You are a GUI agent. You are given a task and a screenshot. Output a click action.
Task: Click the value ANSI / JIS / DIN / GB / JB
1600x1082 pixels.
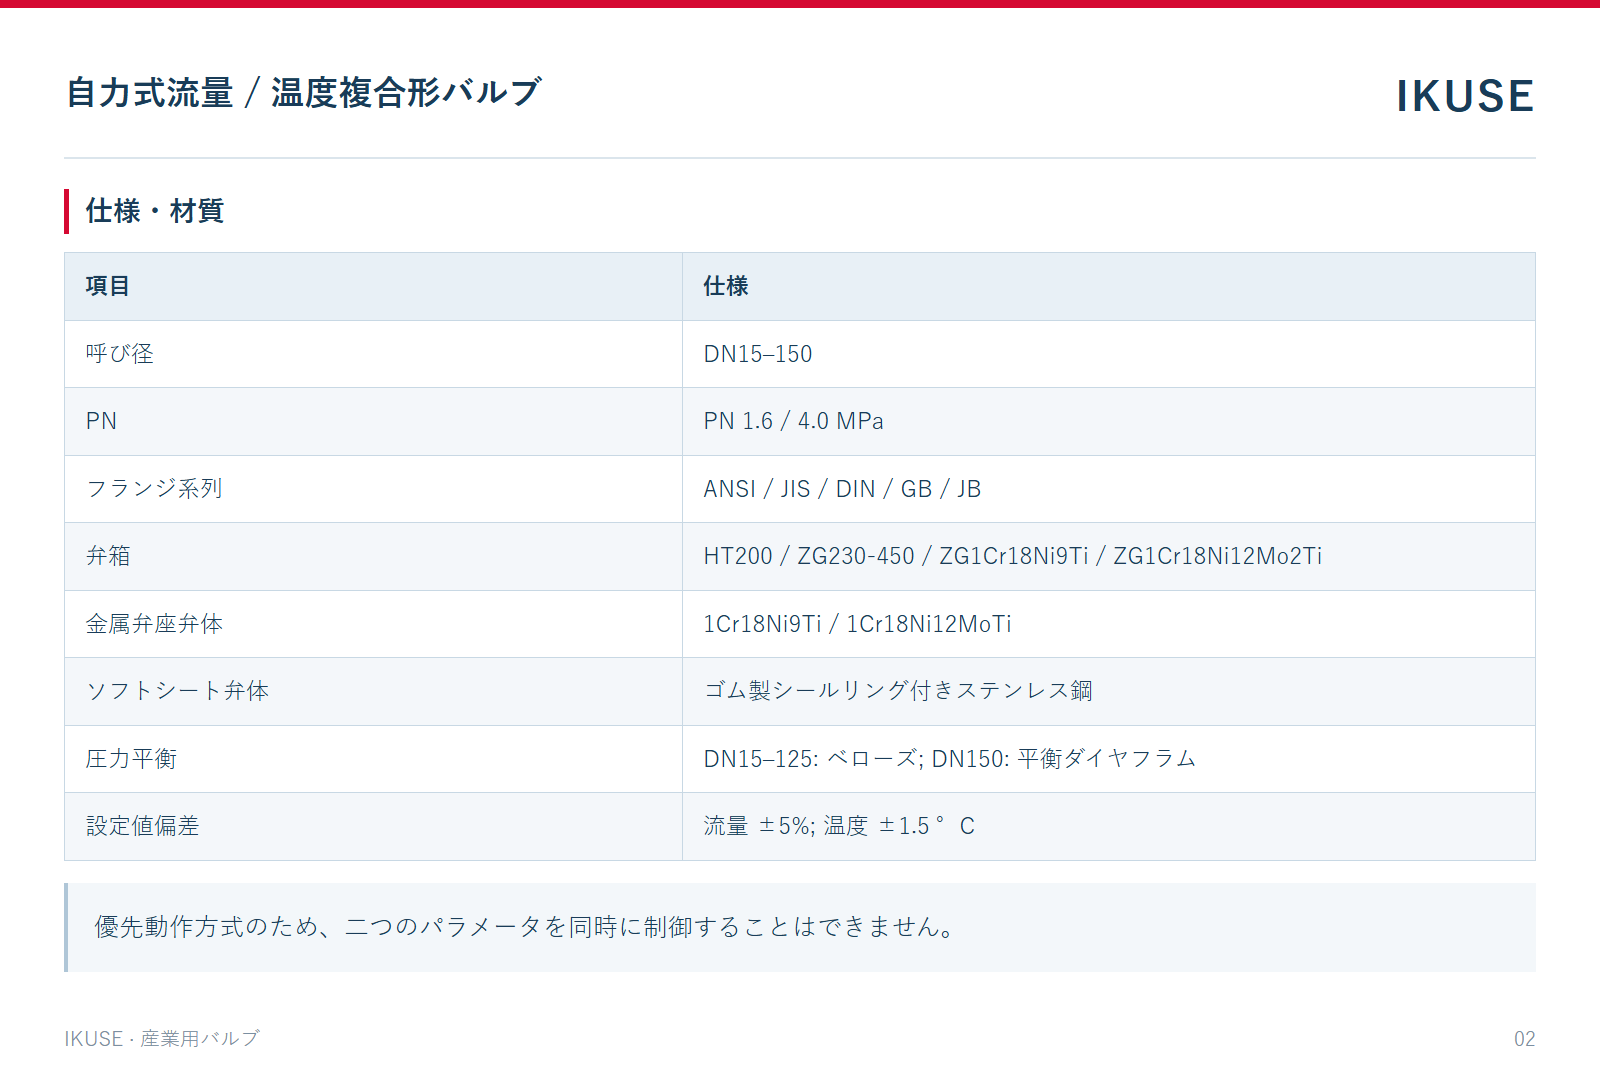click(x=843, y=489)
